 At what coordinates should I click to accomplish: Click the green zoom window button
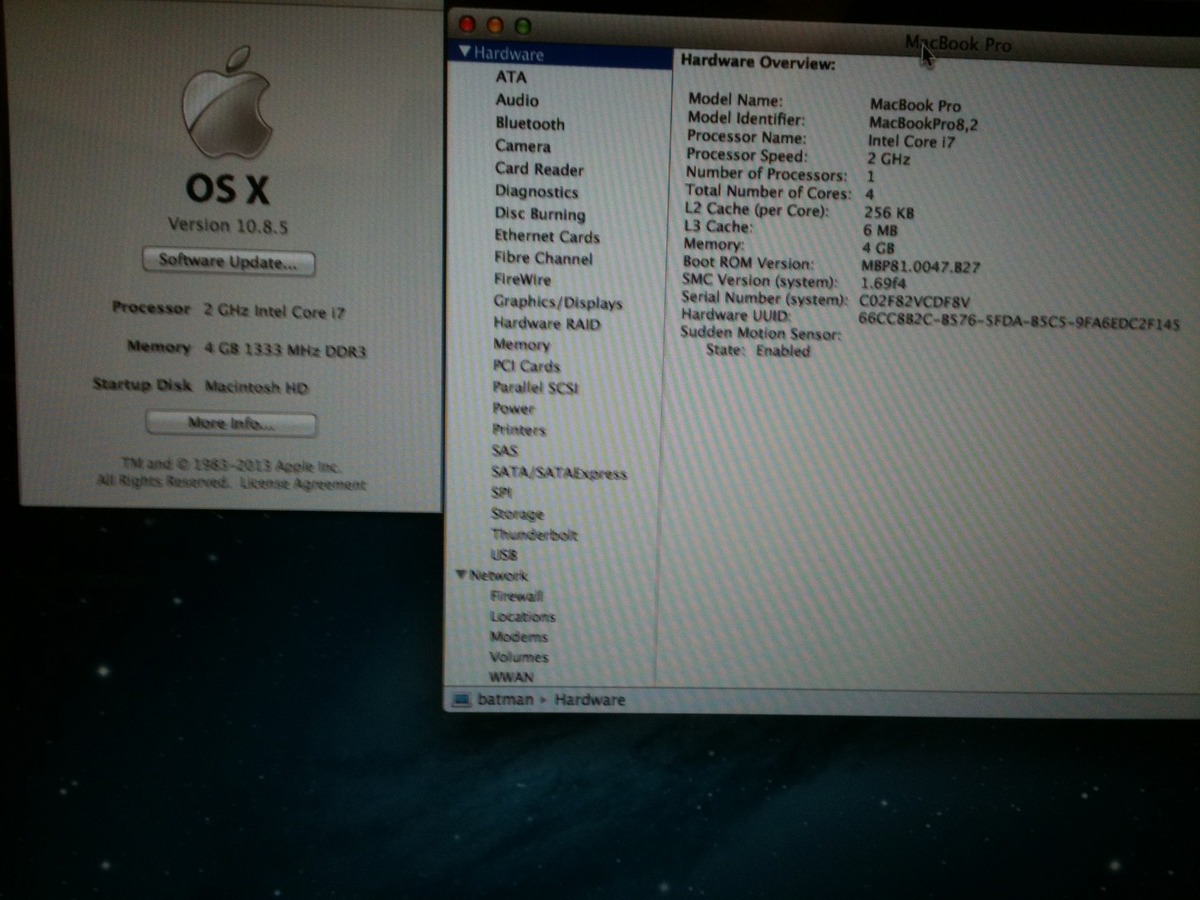point(522,26)
